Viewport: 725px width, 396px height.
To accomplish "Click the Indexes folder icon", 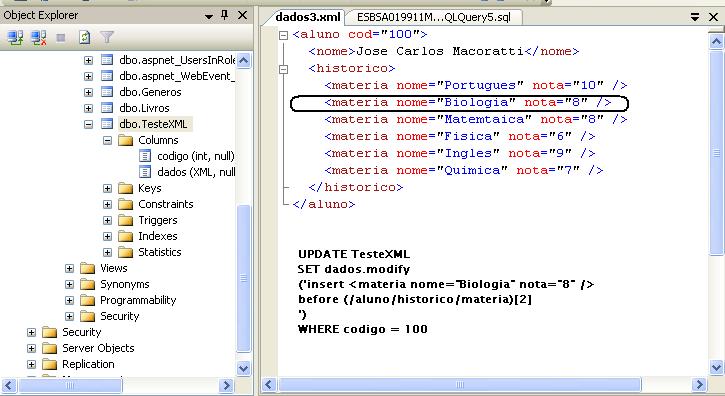I will [x=126, y=236].
